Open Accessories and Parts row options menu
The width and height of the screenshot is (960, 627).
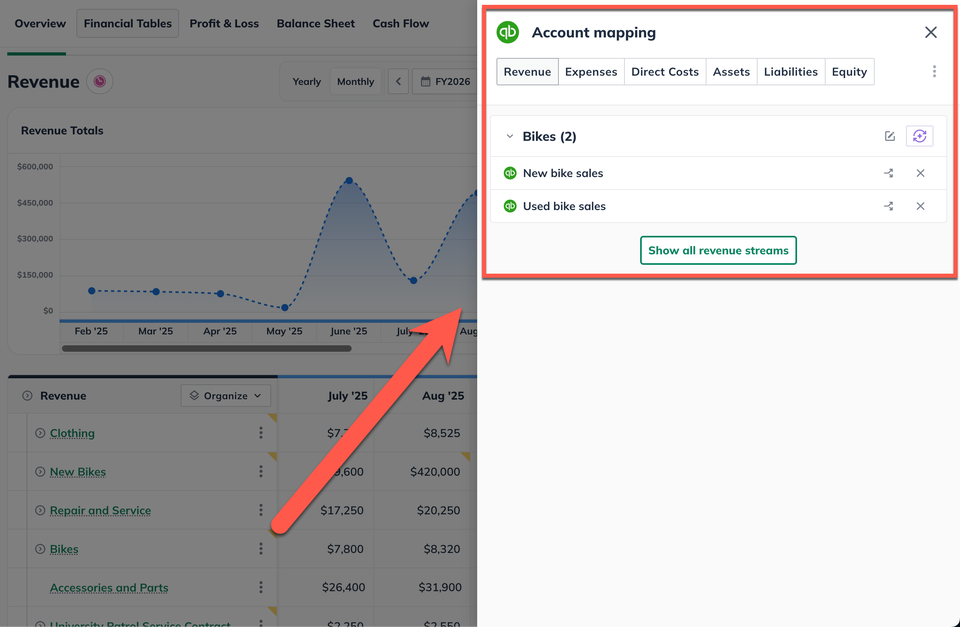point(261,587)
